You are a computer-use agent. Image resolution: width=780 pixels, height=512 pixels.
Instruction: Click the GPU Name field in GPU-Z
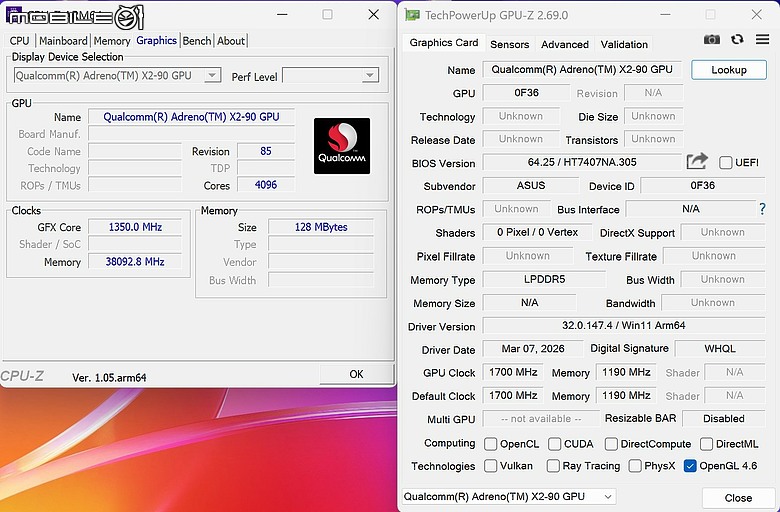[x=582, y=69]
